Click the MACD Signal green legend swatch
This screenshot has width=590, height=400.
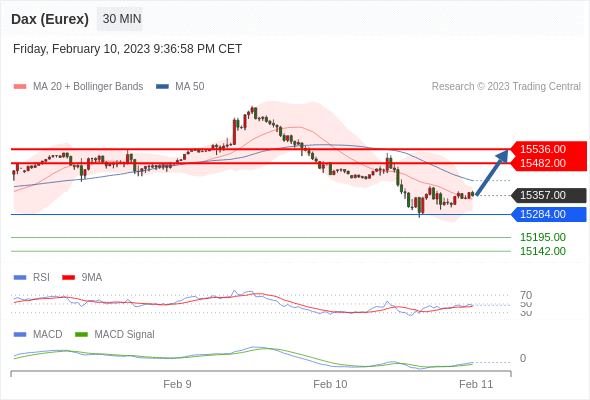tap(81, 335)
